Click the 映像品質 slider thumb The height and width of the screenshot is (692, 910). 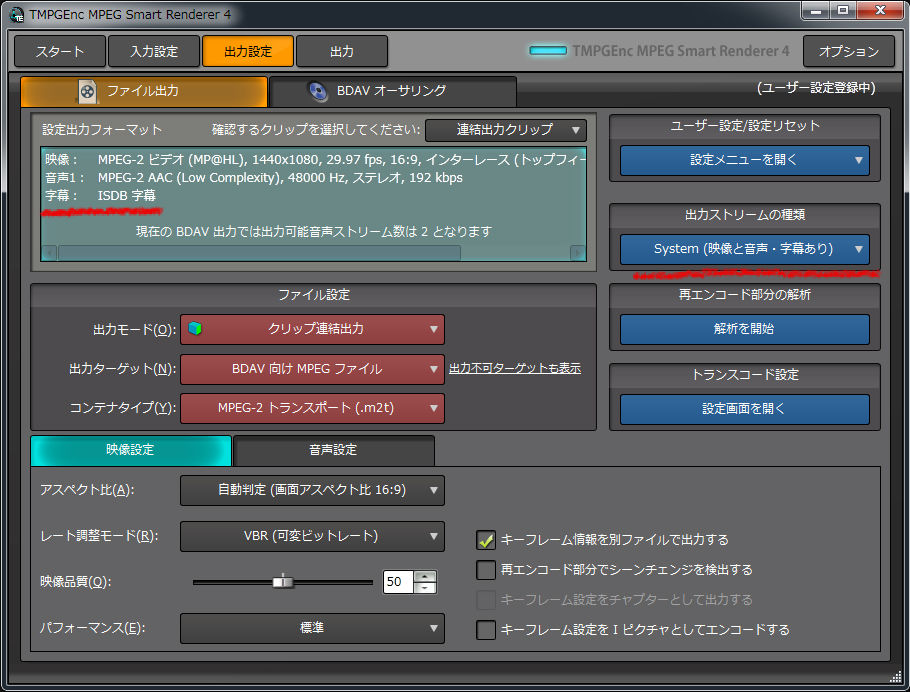click(283, 581)
